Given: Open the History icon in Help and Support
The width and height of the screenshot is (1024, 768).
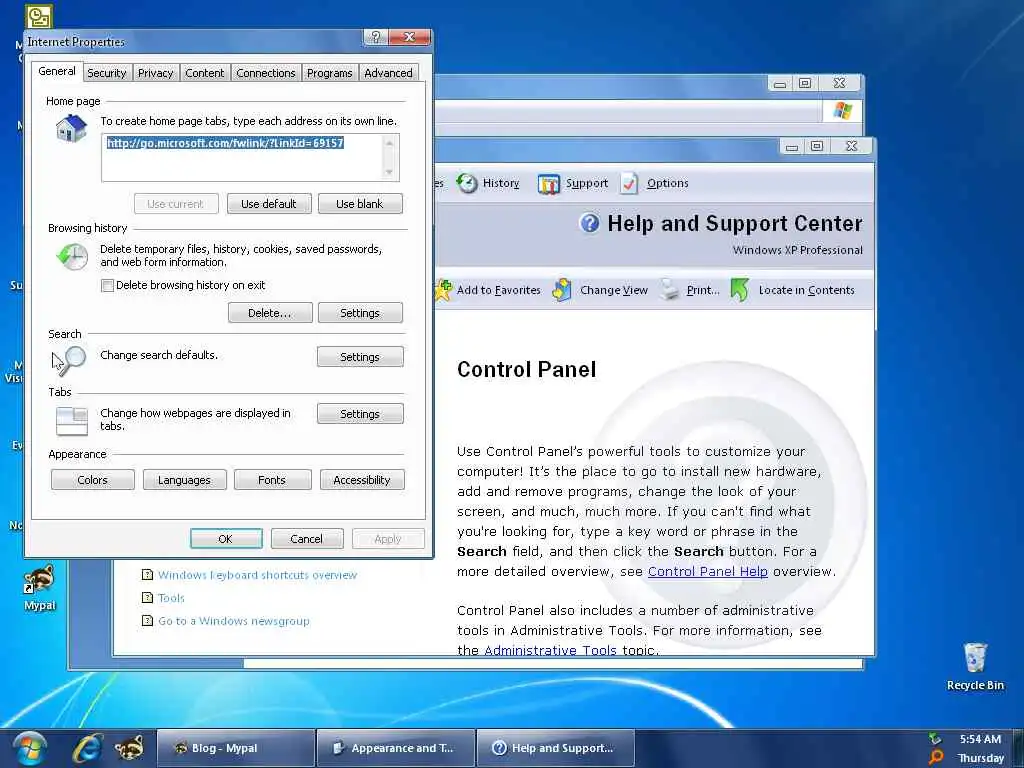Looking at the screenshot, I should [x=467, y=184].
